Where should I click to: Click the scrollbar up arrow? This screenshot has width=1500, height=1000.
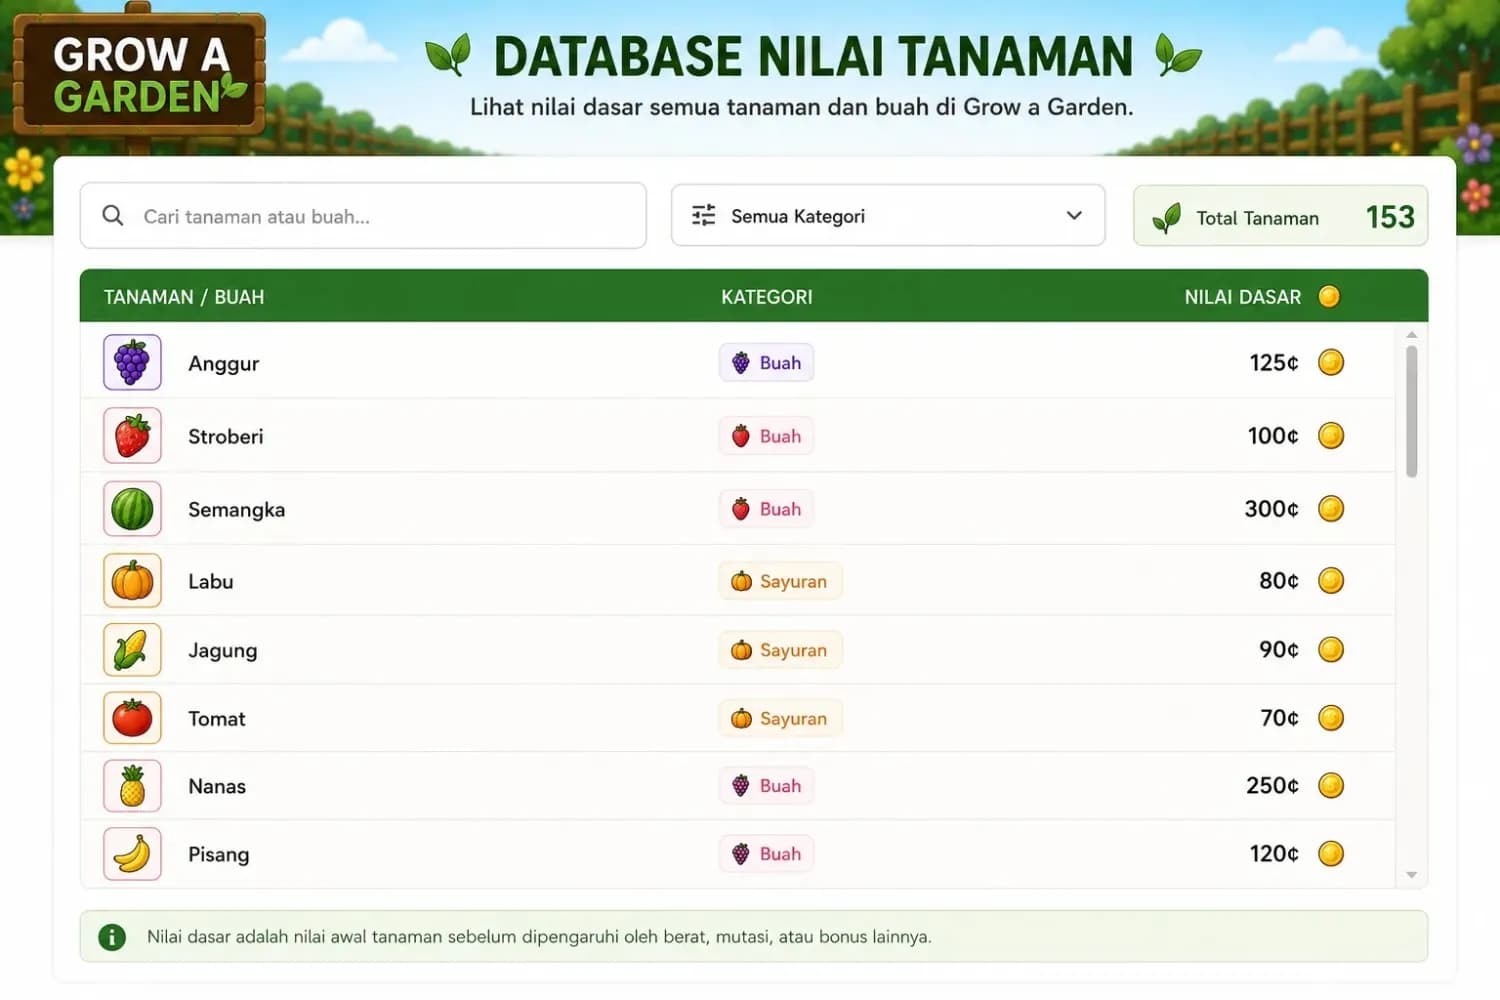click(1411, 335)
